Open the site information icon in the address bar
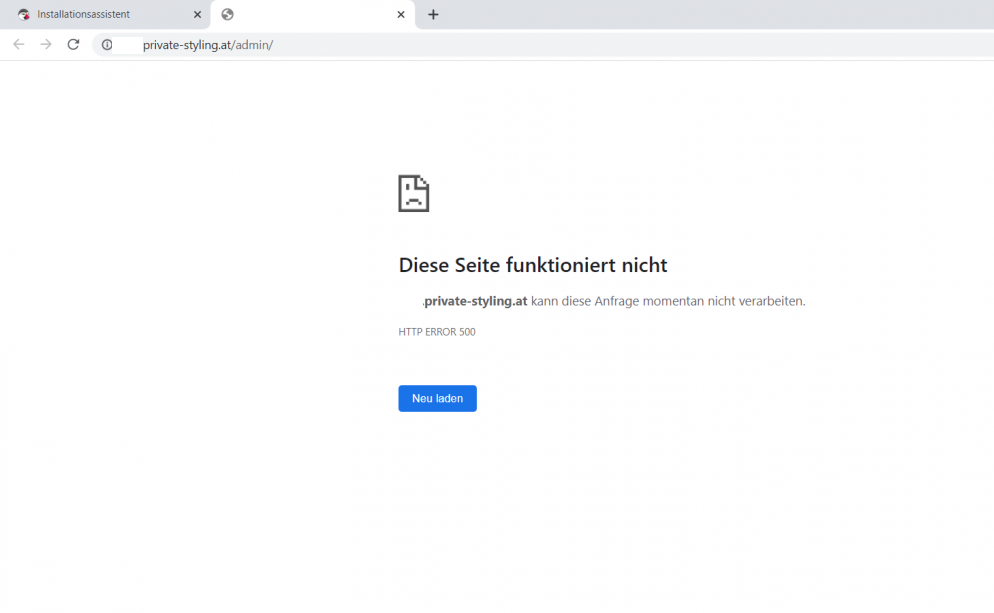The height and width of the screenshot is (613, 994). coord(107,44)
